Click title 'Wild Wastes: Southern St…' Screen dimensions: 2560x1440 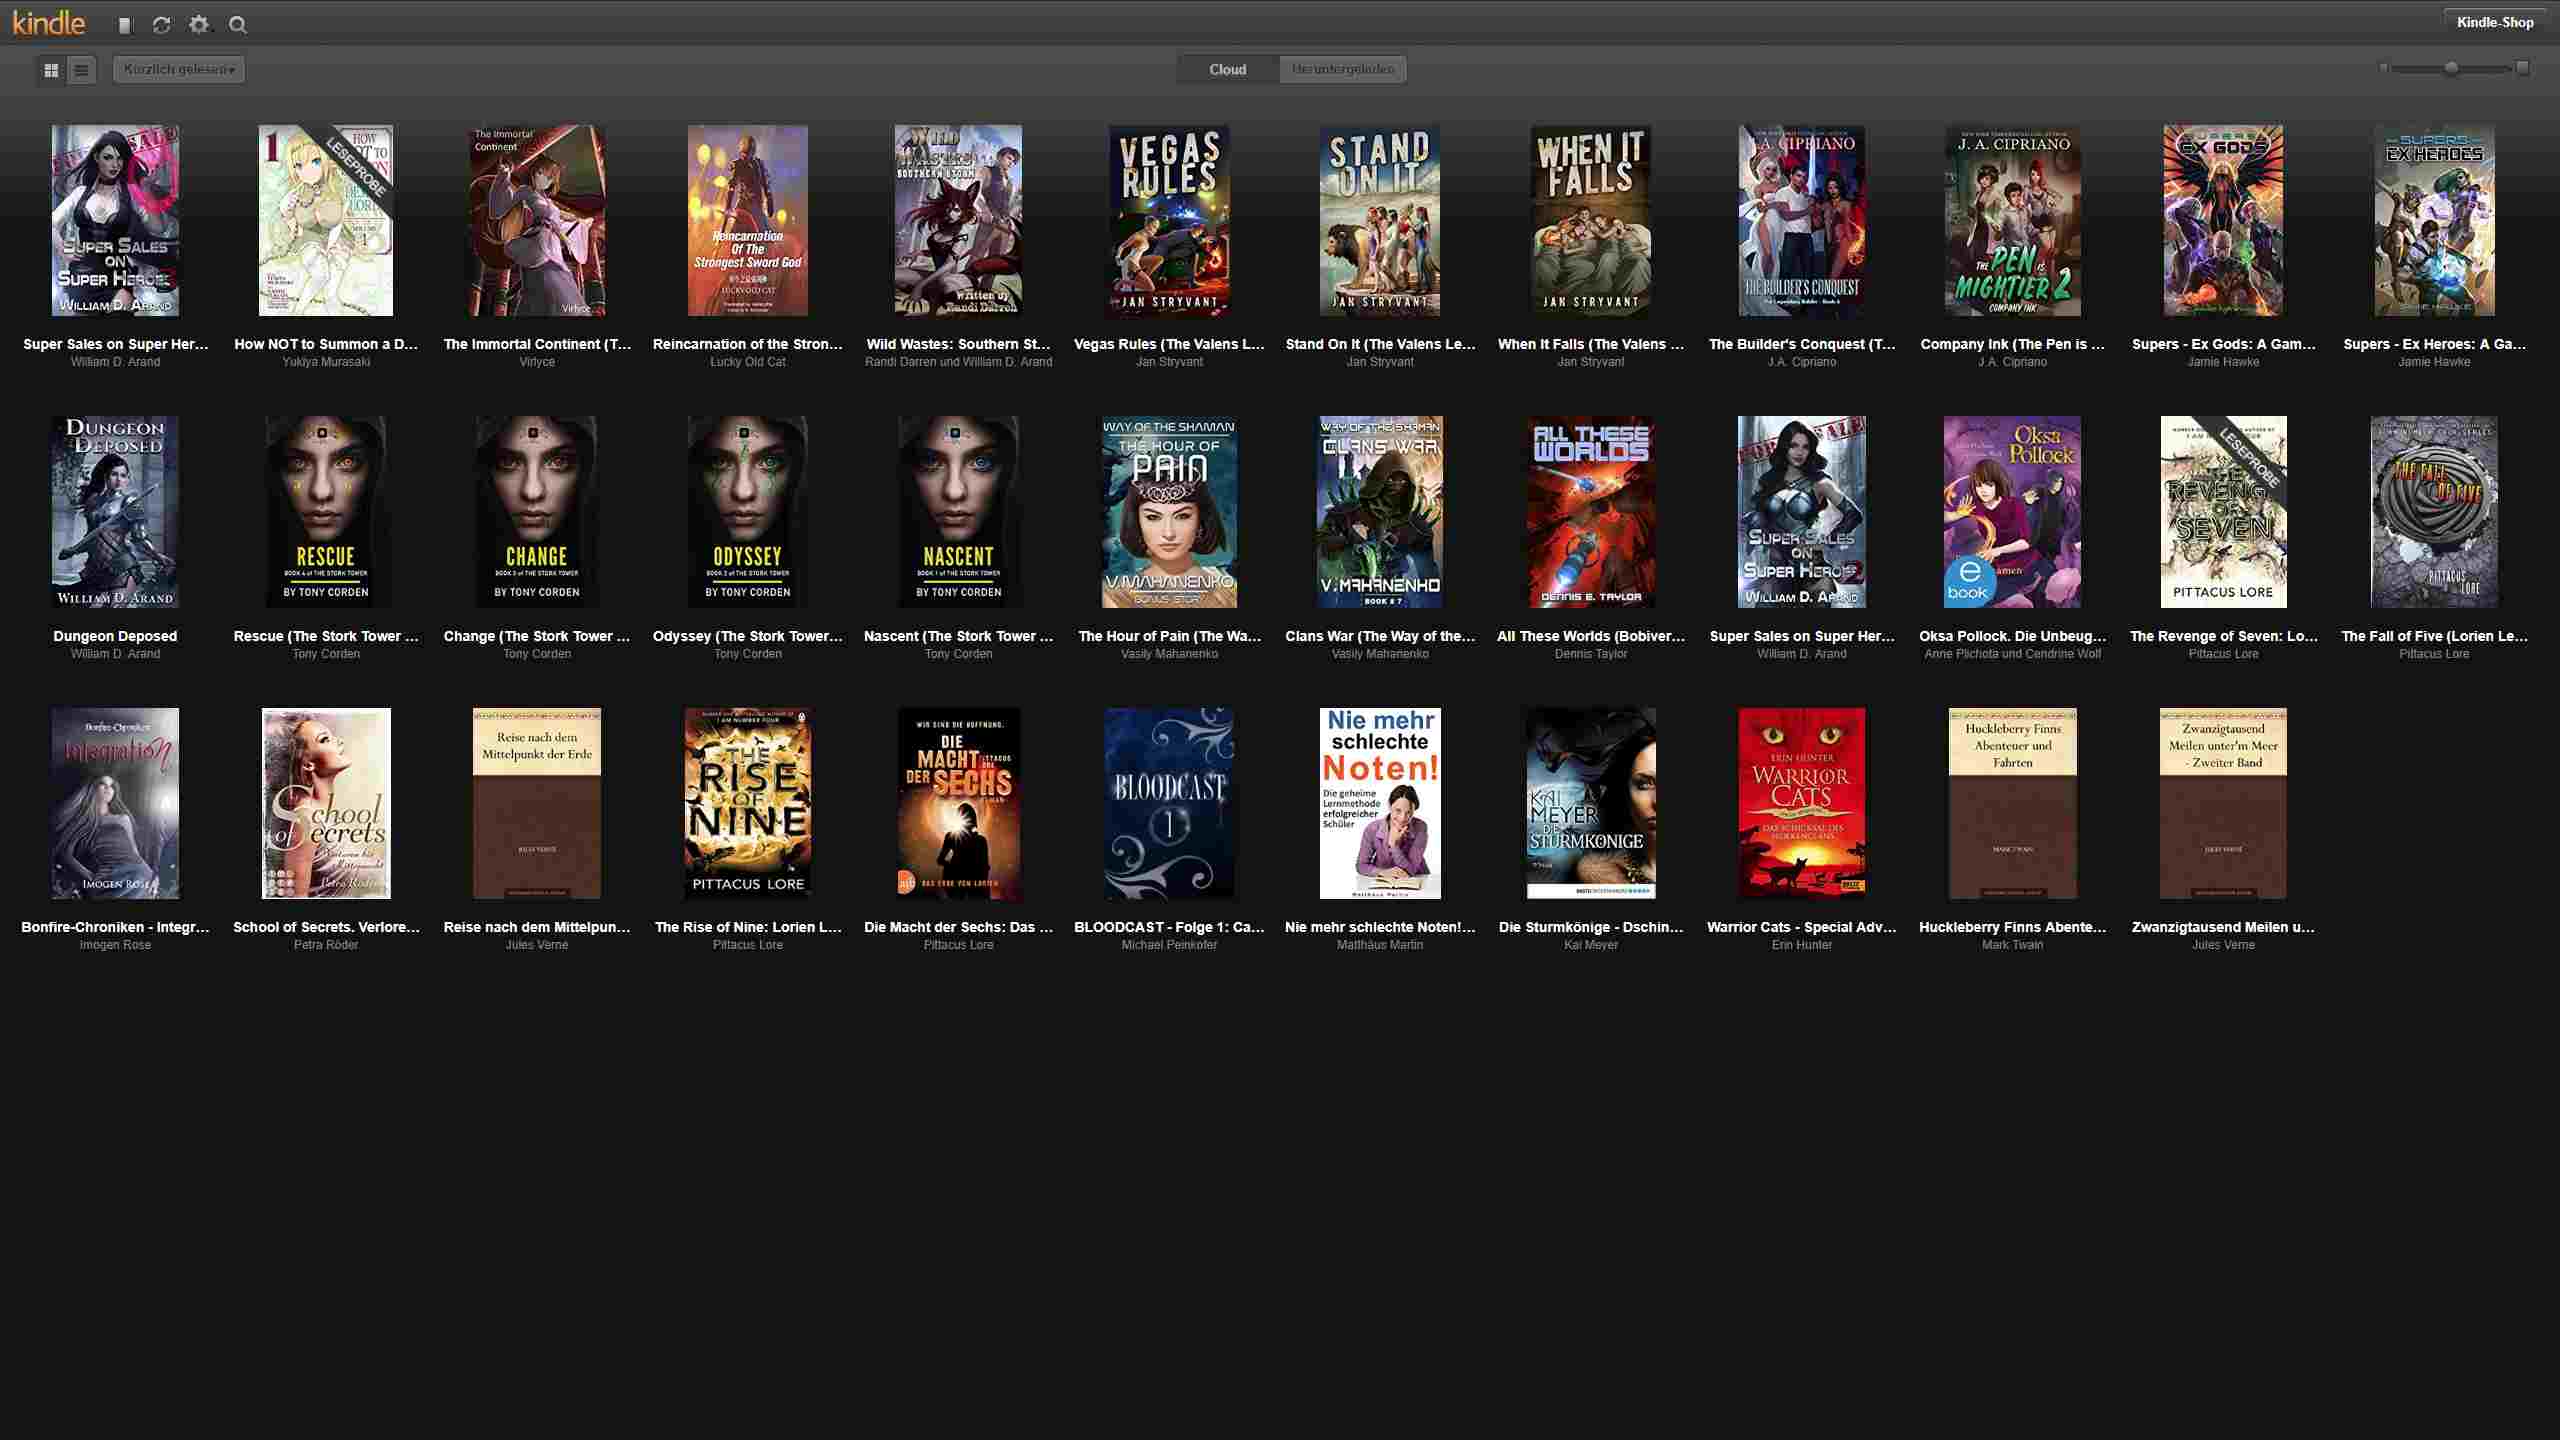(959, 344)
